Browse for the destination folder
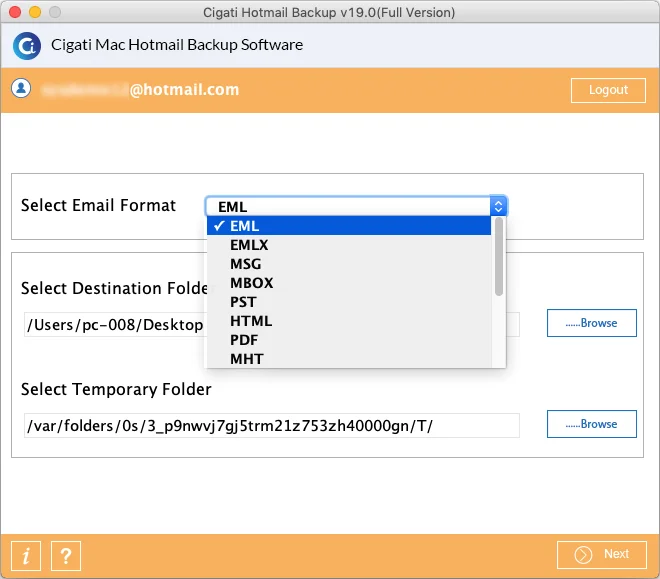Image resolution: width=660 pixels, height=579 pixels. (x=591, y=323)
